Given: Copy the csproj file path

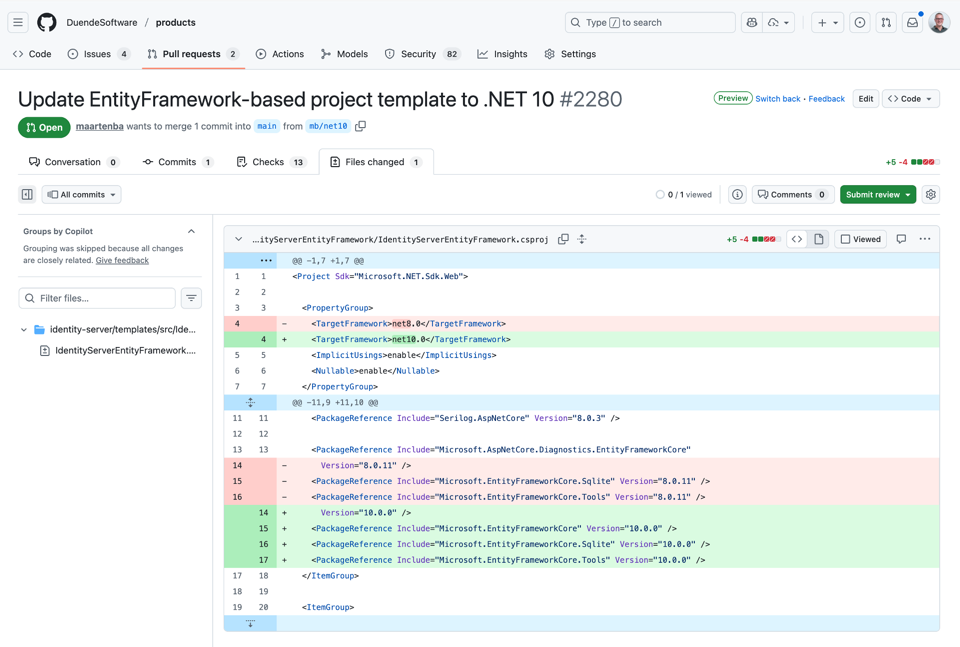Looking at the screenshot, I should [563, 239].
